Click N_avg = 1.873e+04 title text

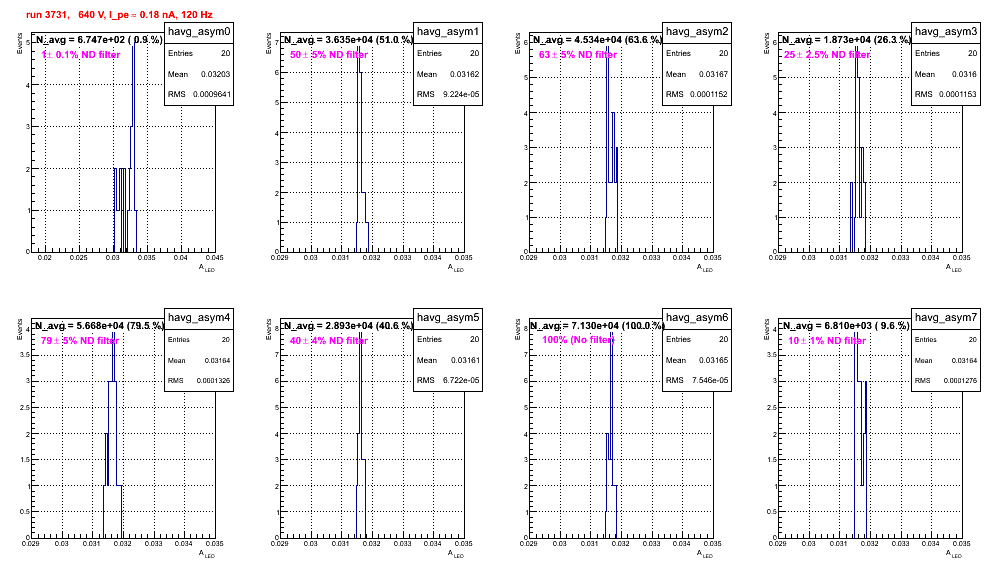pyautogui.click(x=846, y=39)
